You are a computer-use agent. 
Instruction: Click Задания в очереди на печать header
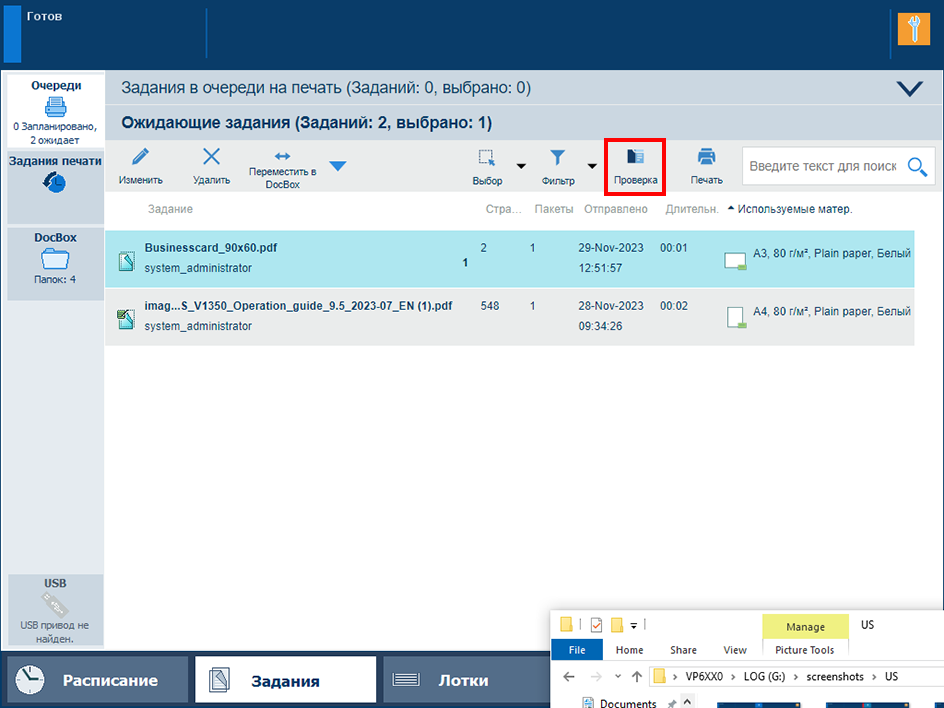(326, 88)
